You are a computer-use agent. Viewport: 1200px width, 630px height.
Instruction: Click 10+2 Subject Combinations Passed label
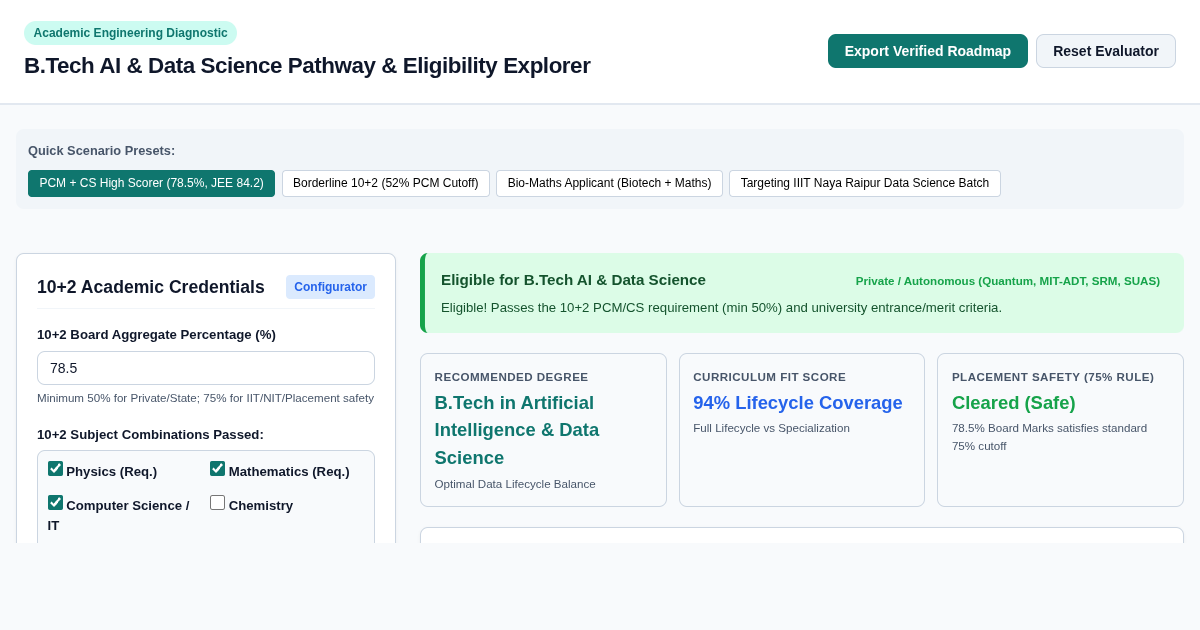150,435
